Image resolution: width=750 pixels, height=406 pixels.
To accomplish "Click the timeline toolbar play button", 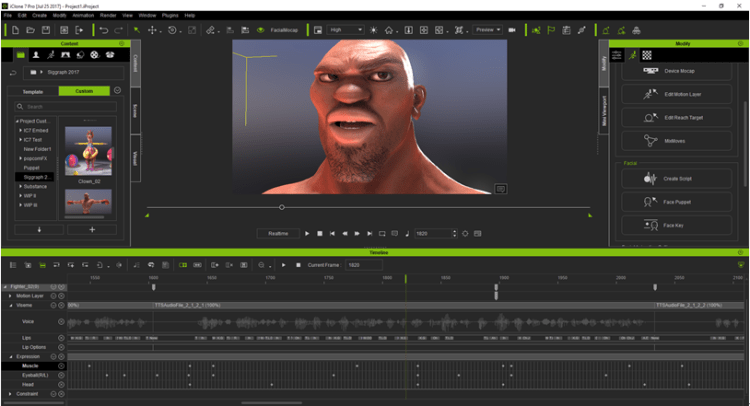I will [x=284, y=265].
